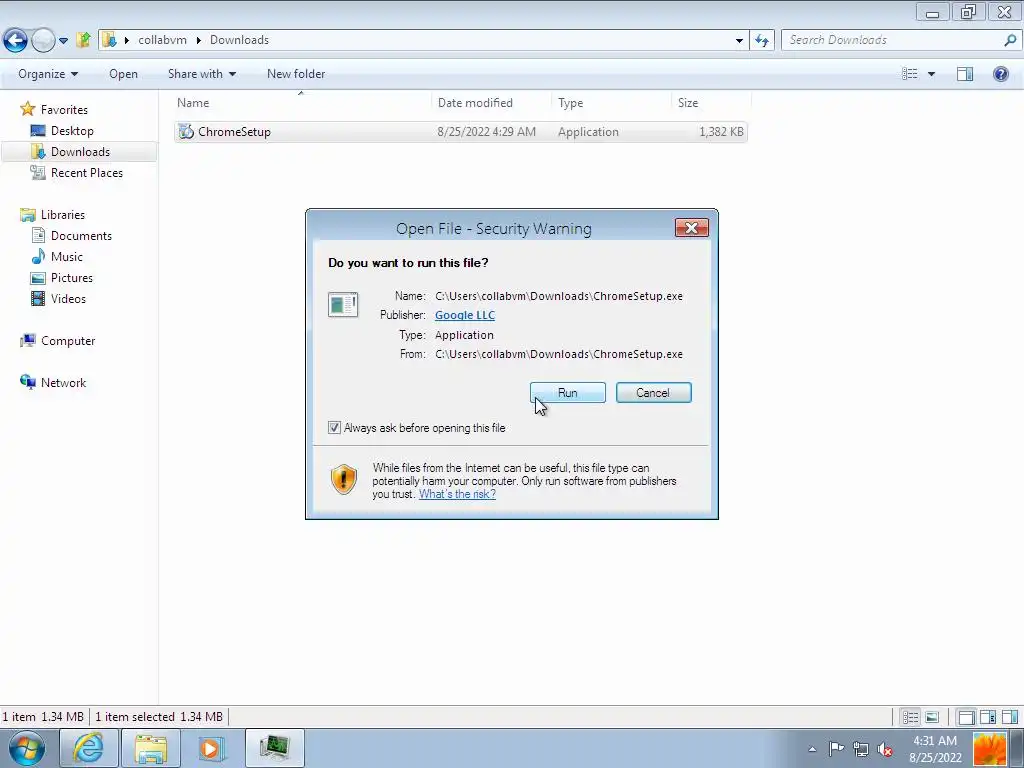Click the security shield warning icon
This screenshot has height=768, width=1024.
(x=344, y=479)
